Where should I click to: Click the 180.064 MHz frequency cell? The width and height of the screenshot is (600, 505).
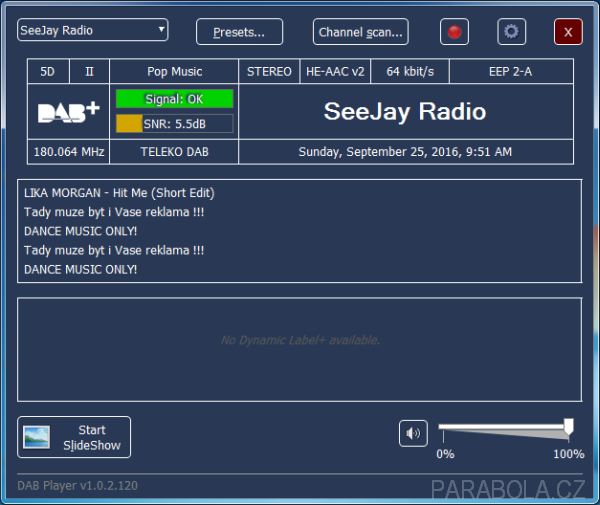point(68,152)
